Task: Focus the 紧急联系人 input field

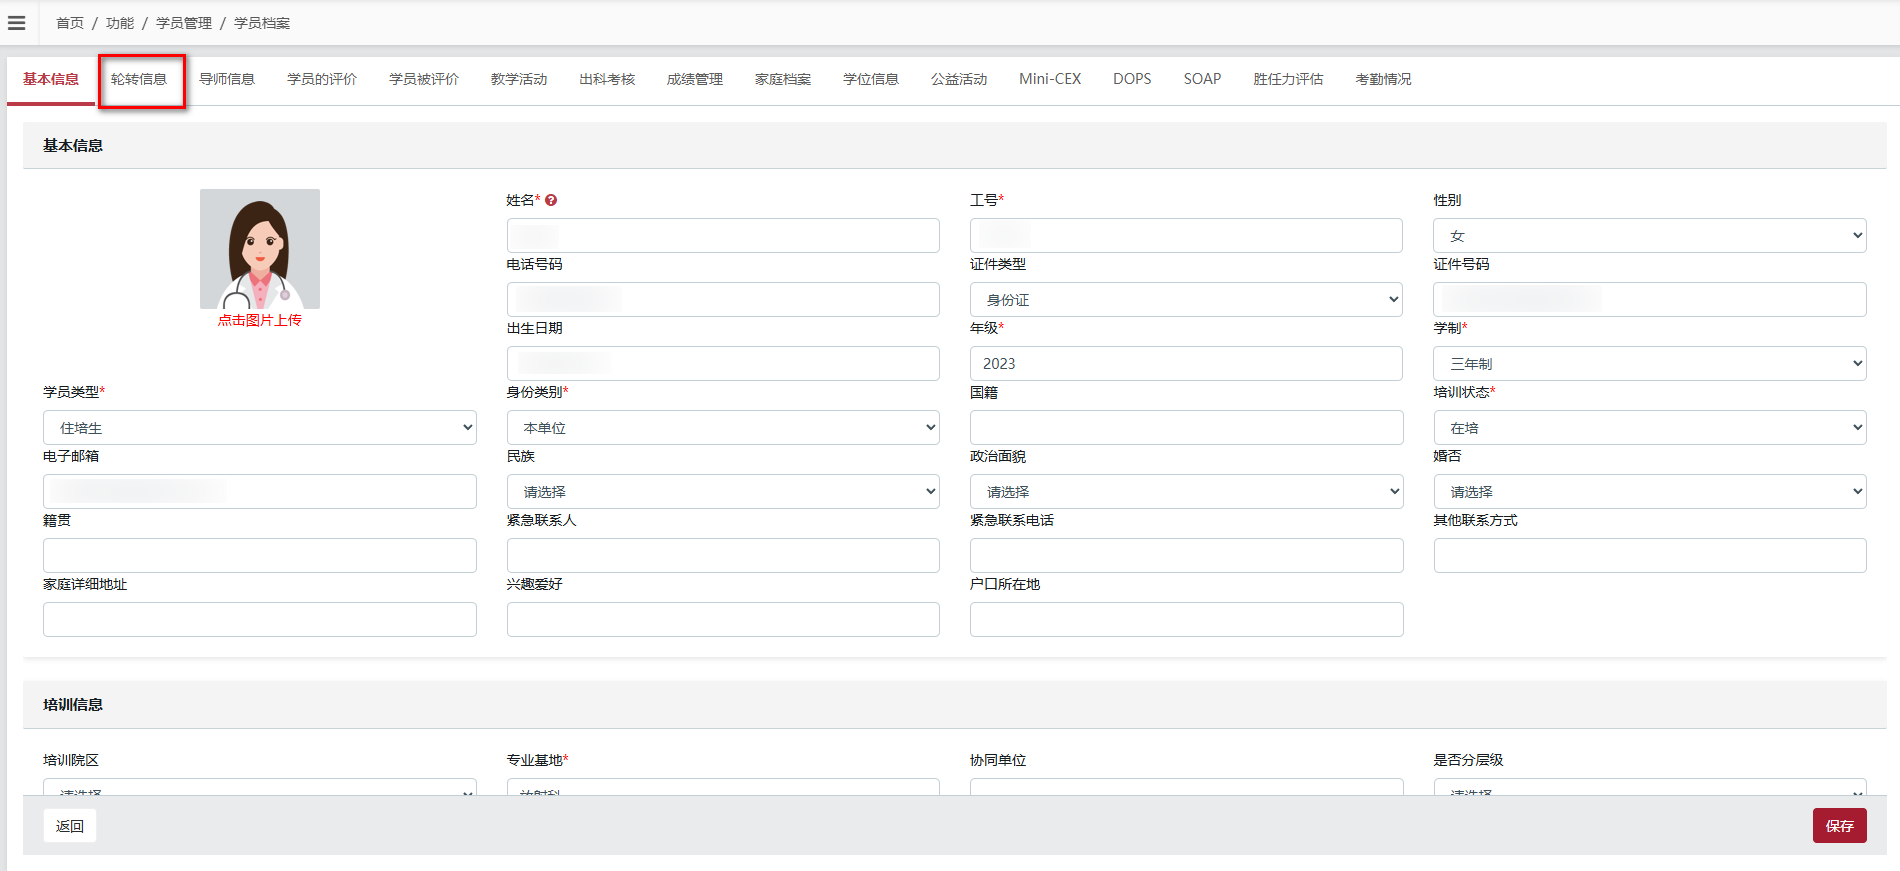Action: point(723,556)
